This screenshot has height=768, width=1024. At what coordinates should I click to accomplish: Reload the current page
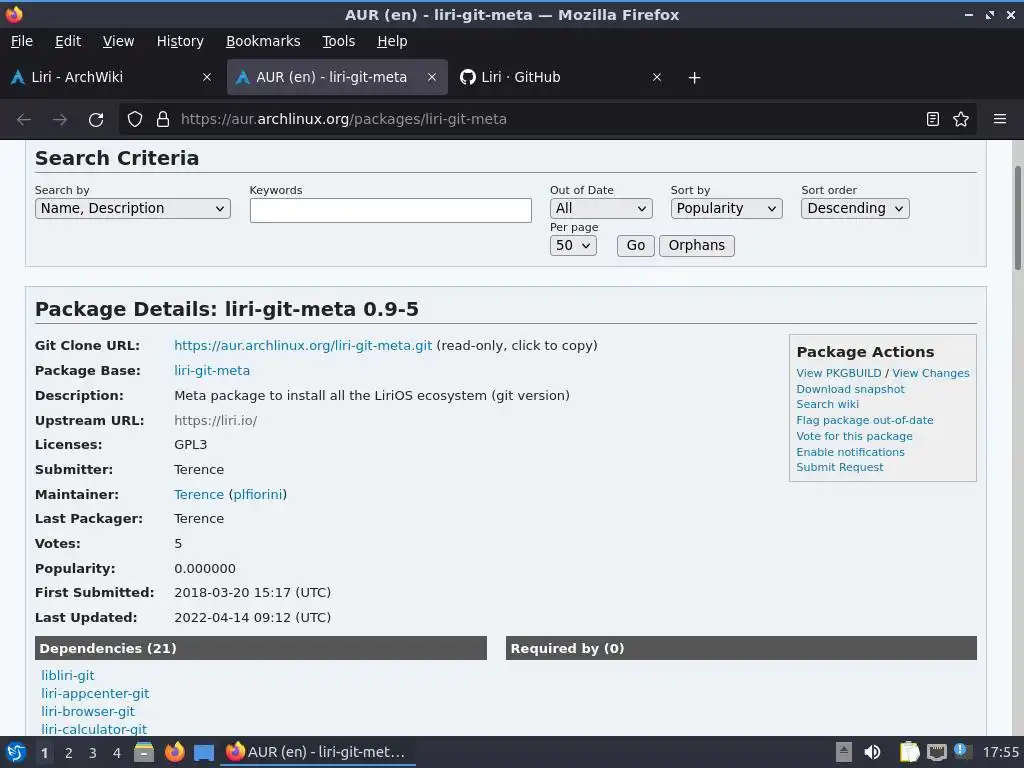[96, 120]
